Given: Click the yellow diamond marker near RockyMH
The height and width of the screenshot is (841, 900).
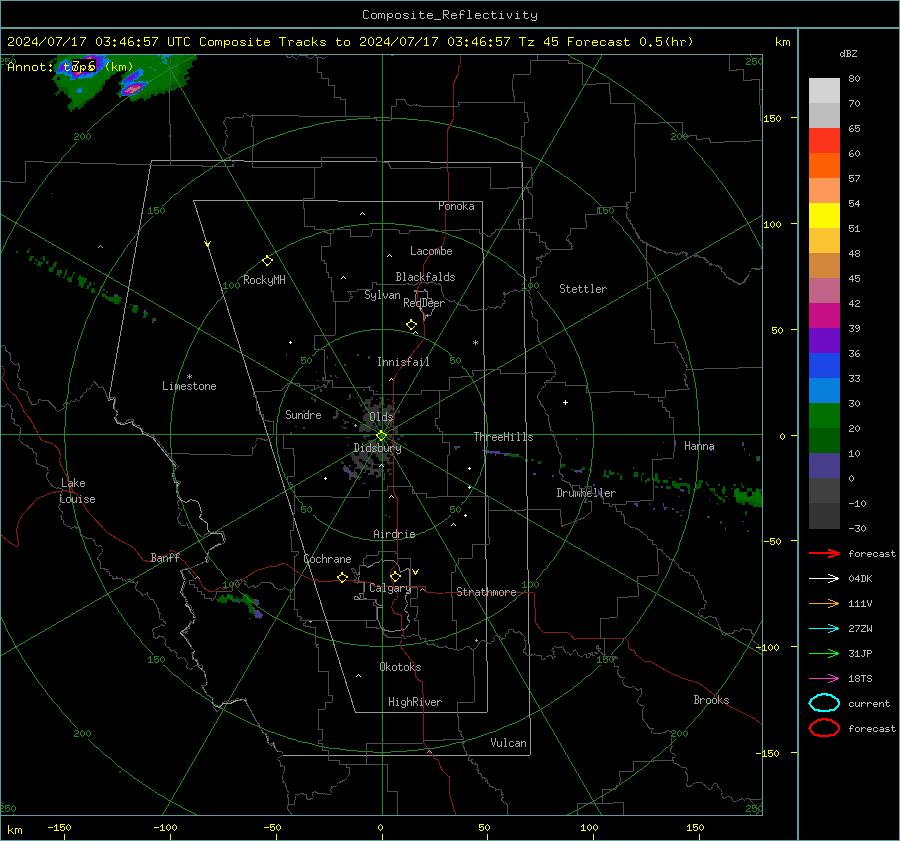Looking at the screenshot, I should pos(267,261).
